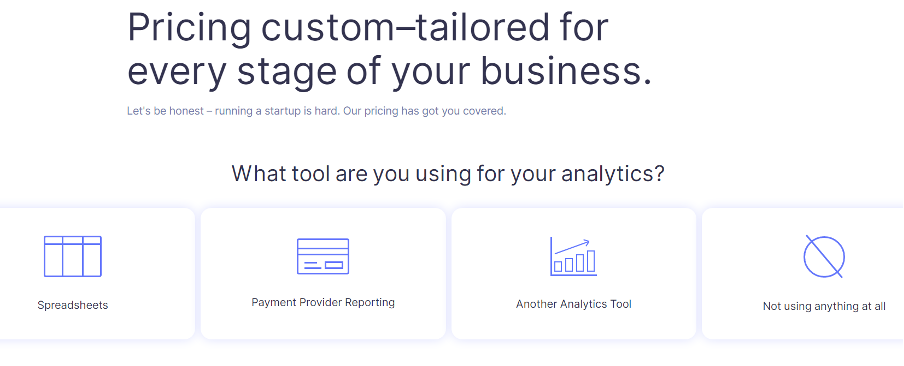Viewport: 904px width, 366px height.
Task: Click the payment card icon
Action: pos(323,256)
